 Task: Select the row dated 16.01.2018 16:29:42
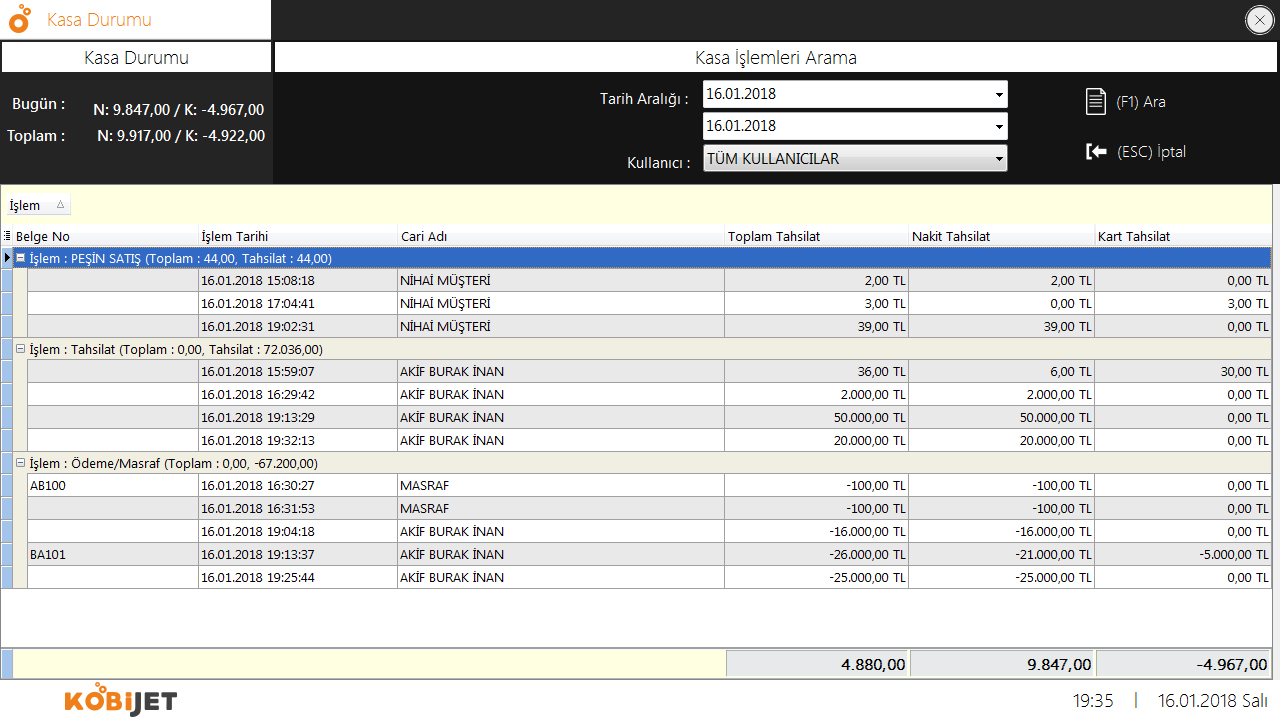pos(650,394)
